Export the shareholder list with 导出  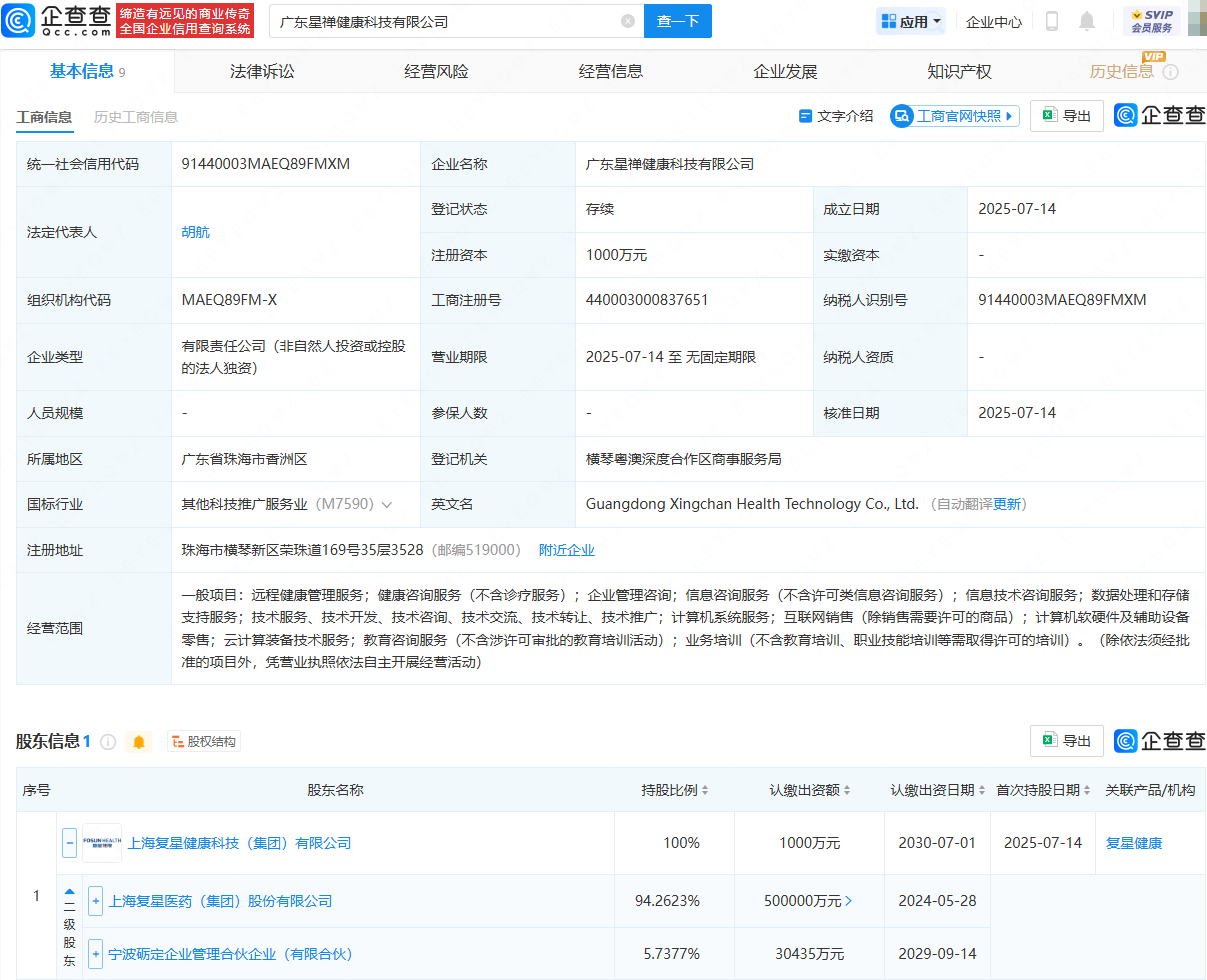1067,741
